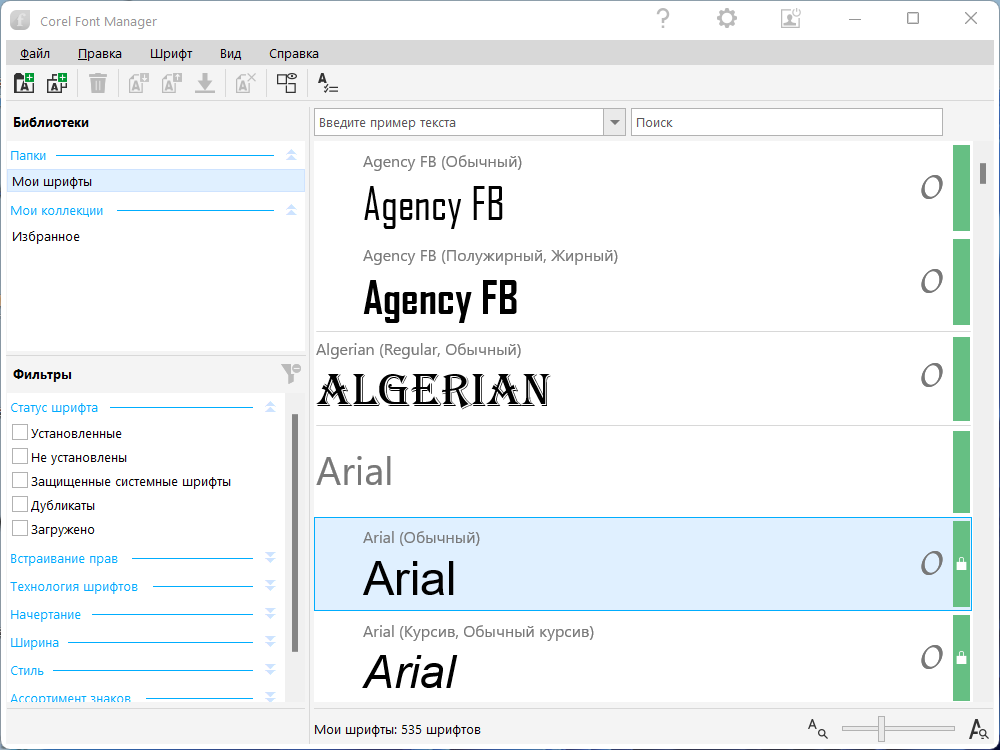This screenshot has width=1000, height=750.
Task: Open settings gear icon in title bar
Action: tap(726, 18)
